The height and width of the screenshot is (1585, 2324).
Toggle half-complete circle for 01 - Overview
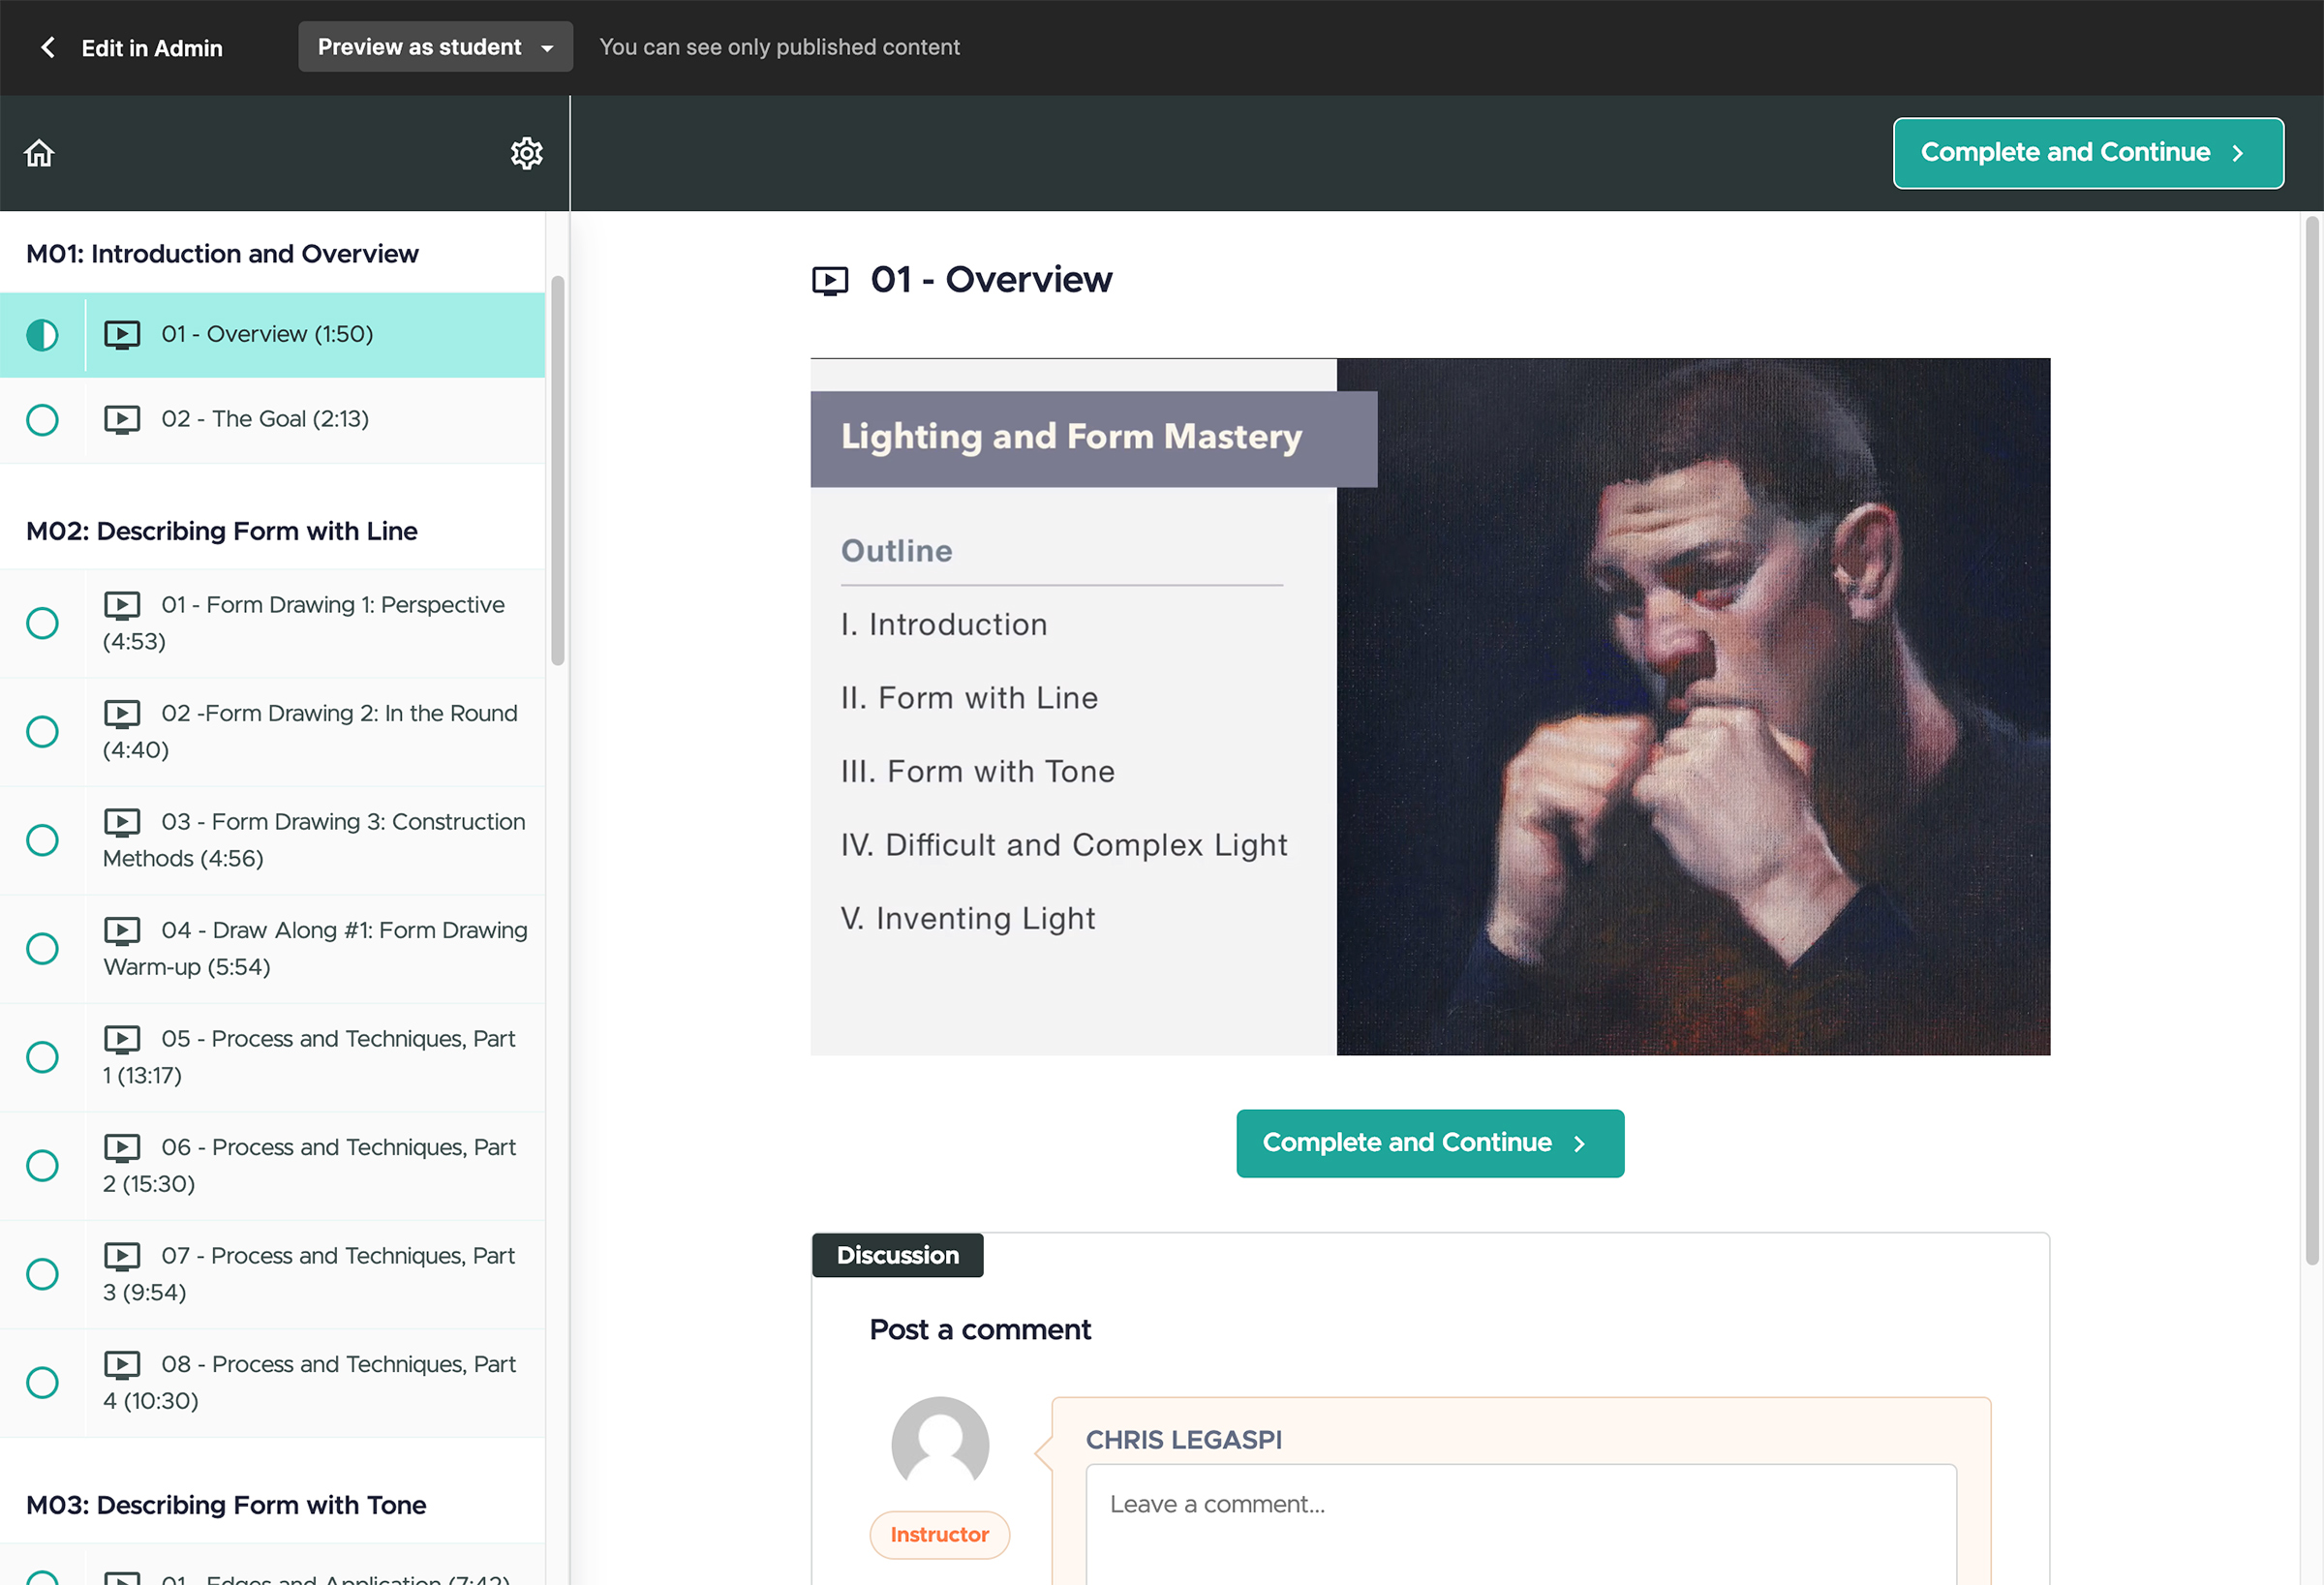click(42, 335)
